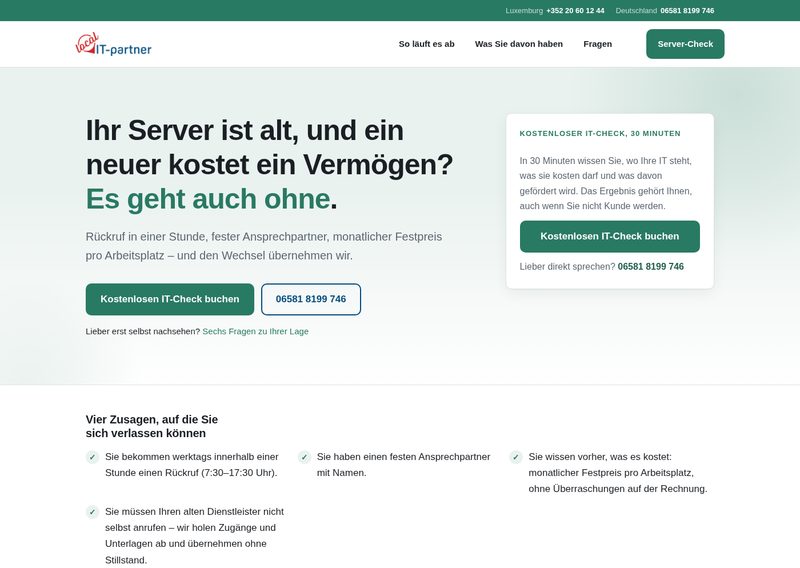Click the local IT-partner logo
Viewport: 800px width, 568px height.
click(x=113, y=44)
